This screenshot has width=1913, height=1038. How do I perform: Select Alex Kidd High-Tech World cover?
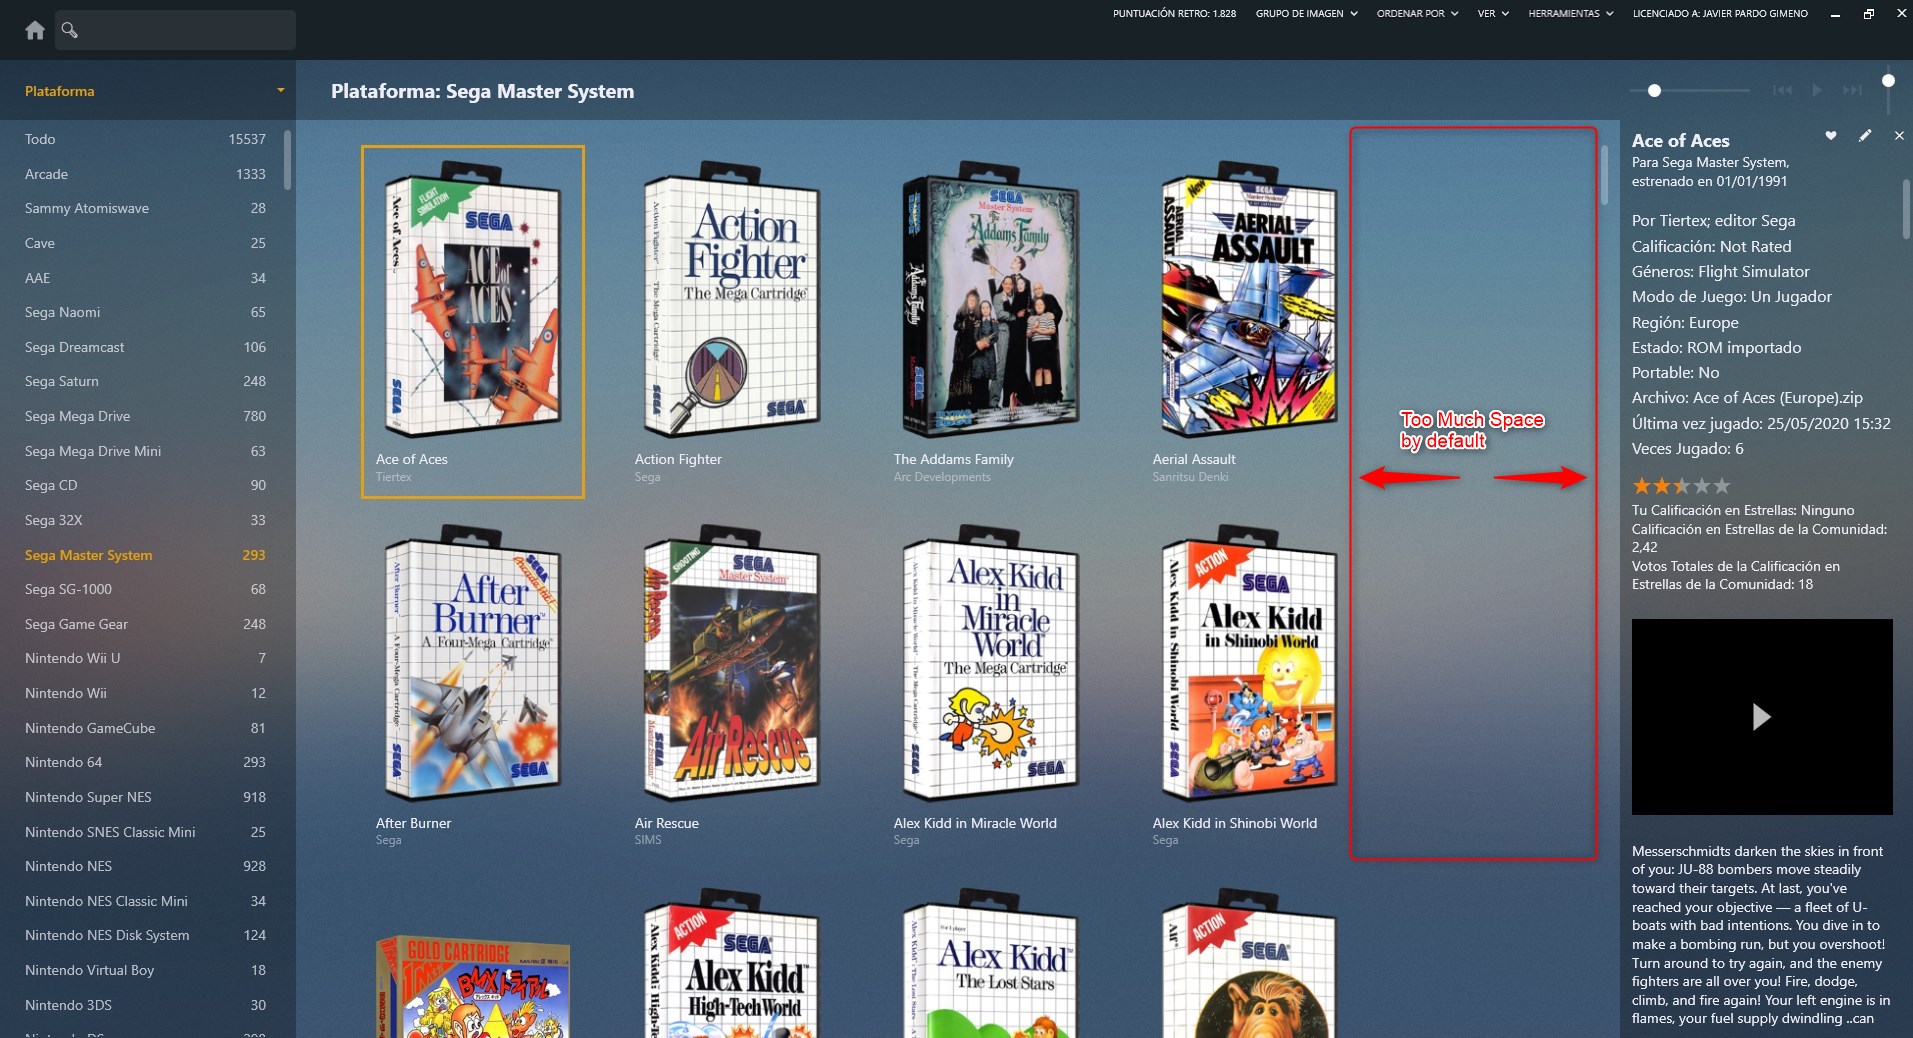tap(732, 963)
